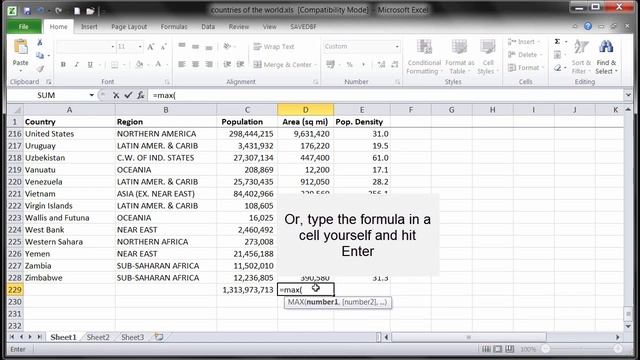
Task: Switch to the Insert ribbon tab
Action: click(x=89, y=27)
